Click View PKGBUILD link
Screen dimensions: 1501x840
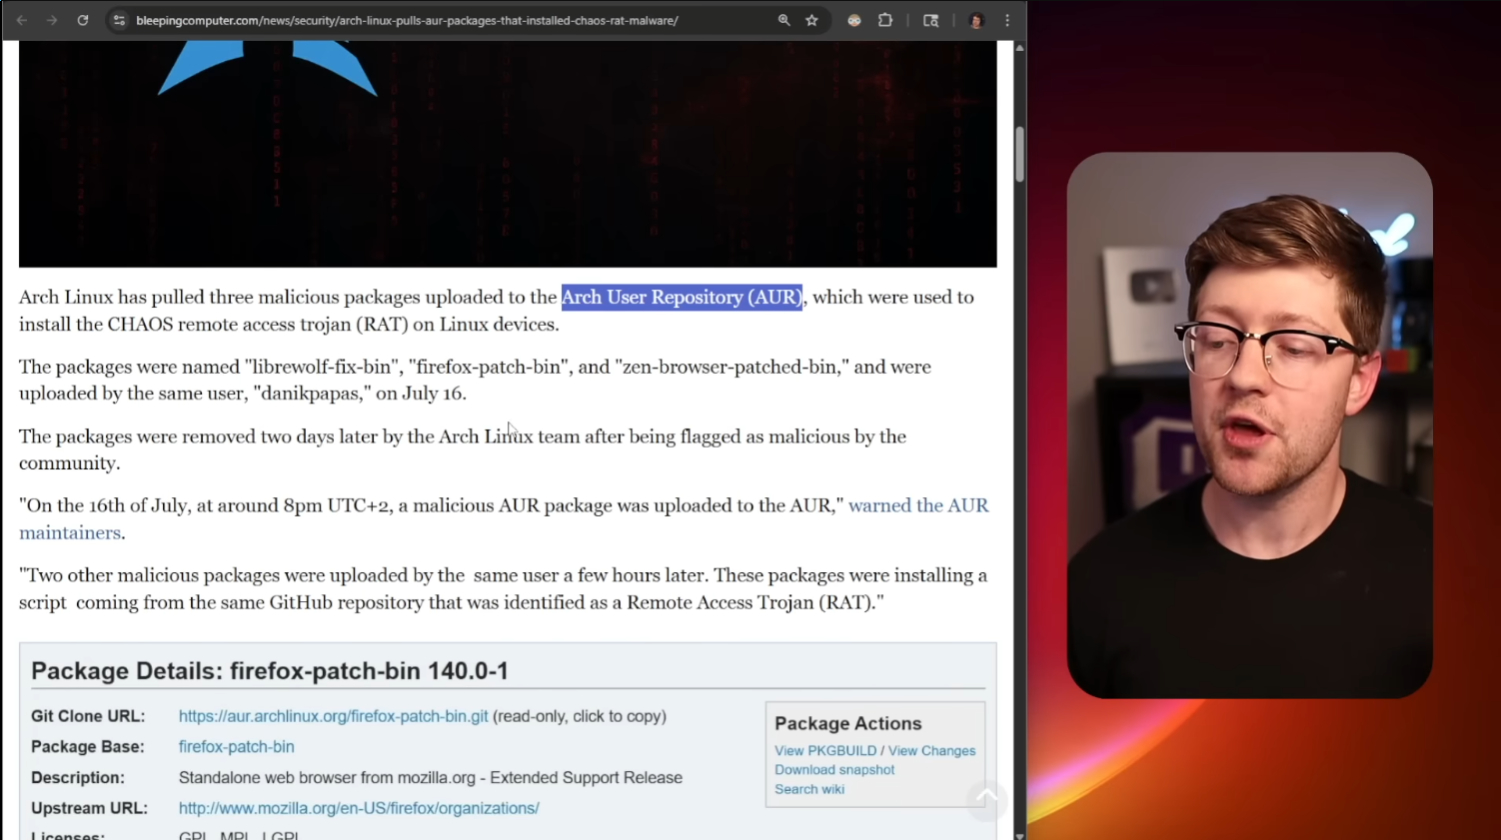[x=825, y=751]
